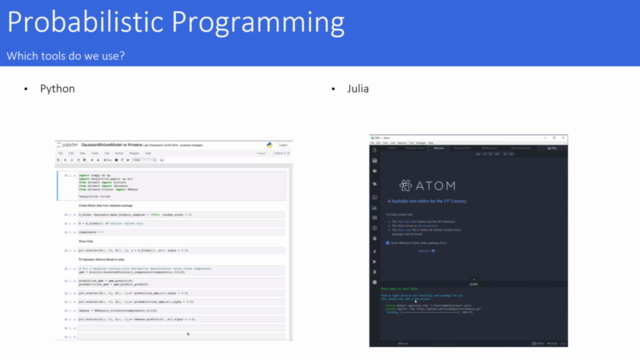Click the Trusted notebook indicator in Jupyter
Image resolution: width=640 pixels, height=360 pixels.
pyautogui.click(x=261, y=153)
